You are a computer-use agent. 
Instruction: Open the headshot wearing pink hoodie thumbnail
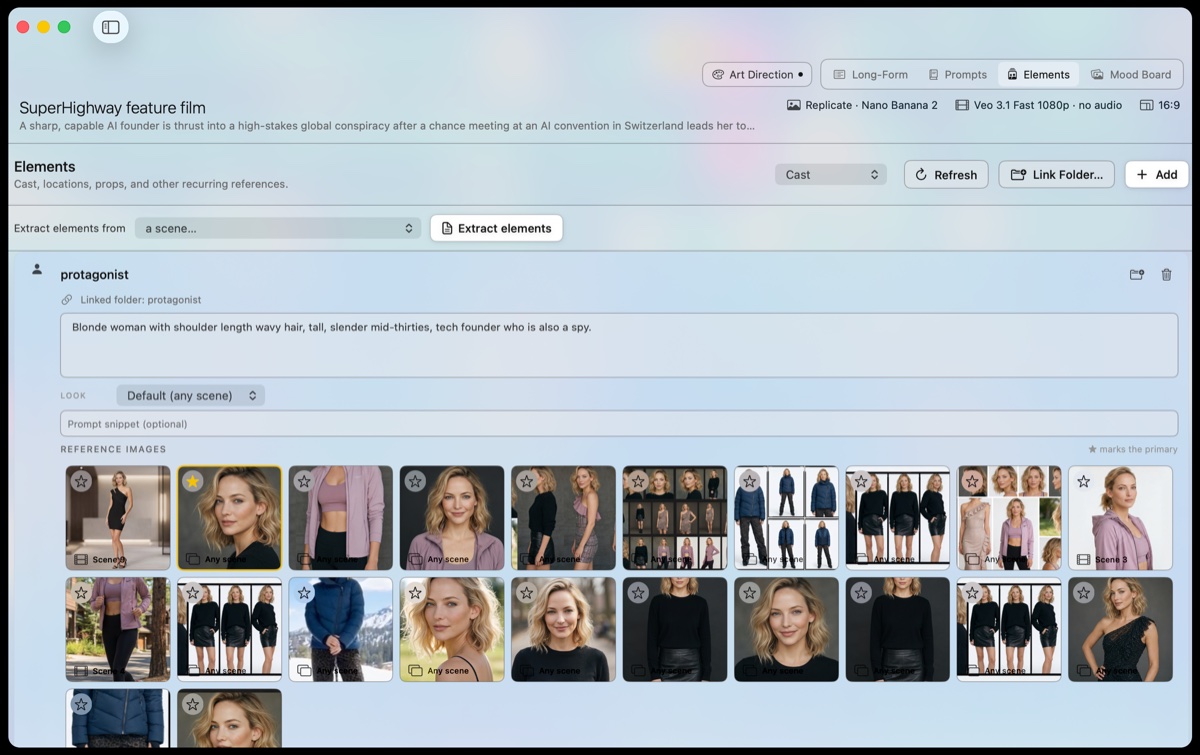(x=452, y=518)
